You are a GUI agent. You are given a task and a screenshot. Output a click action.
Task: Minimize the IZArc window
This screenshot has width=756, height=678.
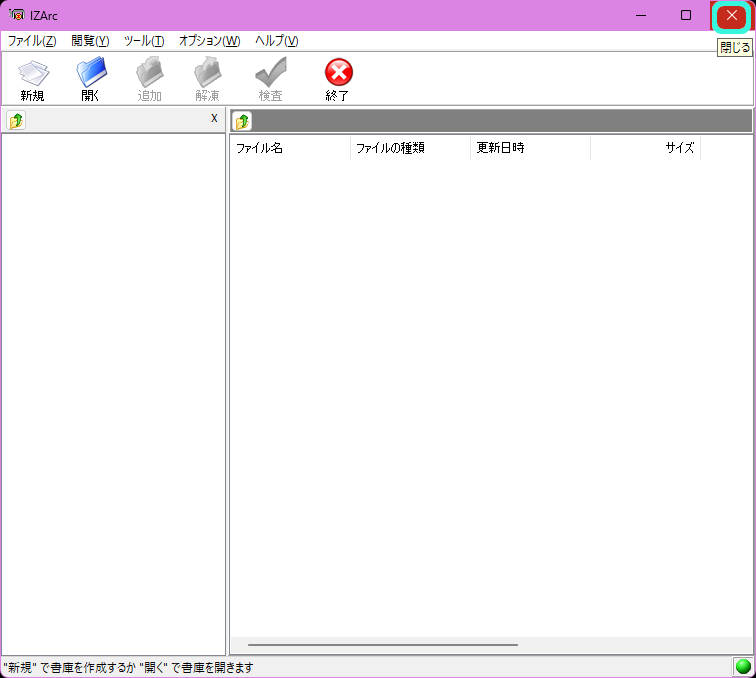tap(641, 15)
